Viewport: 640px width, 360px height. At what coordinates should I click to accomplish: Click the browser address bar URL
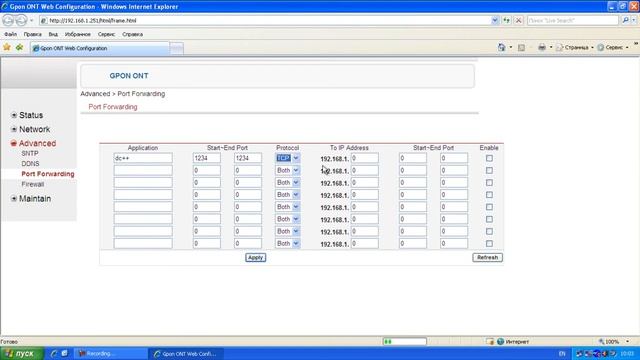coord(265,20)
